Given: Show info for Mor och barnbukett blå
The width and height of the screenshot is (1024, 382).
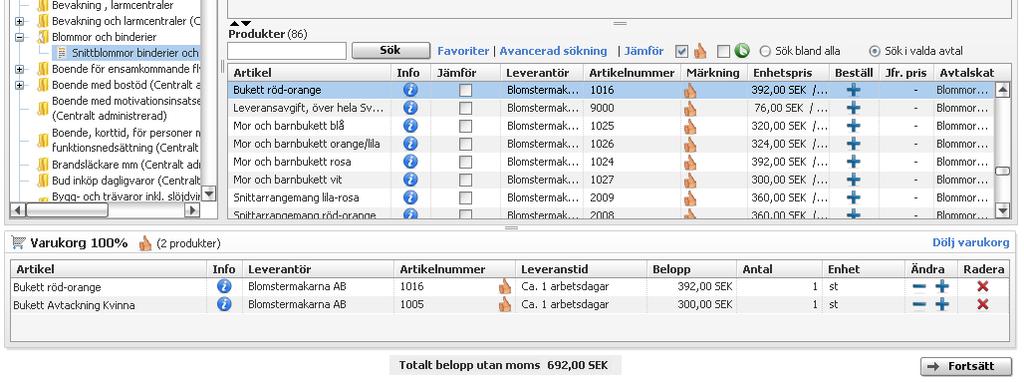Looking at the screenshot, I should pos(410,126).
